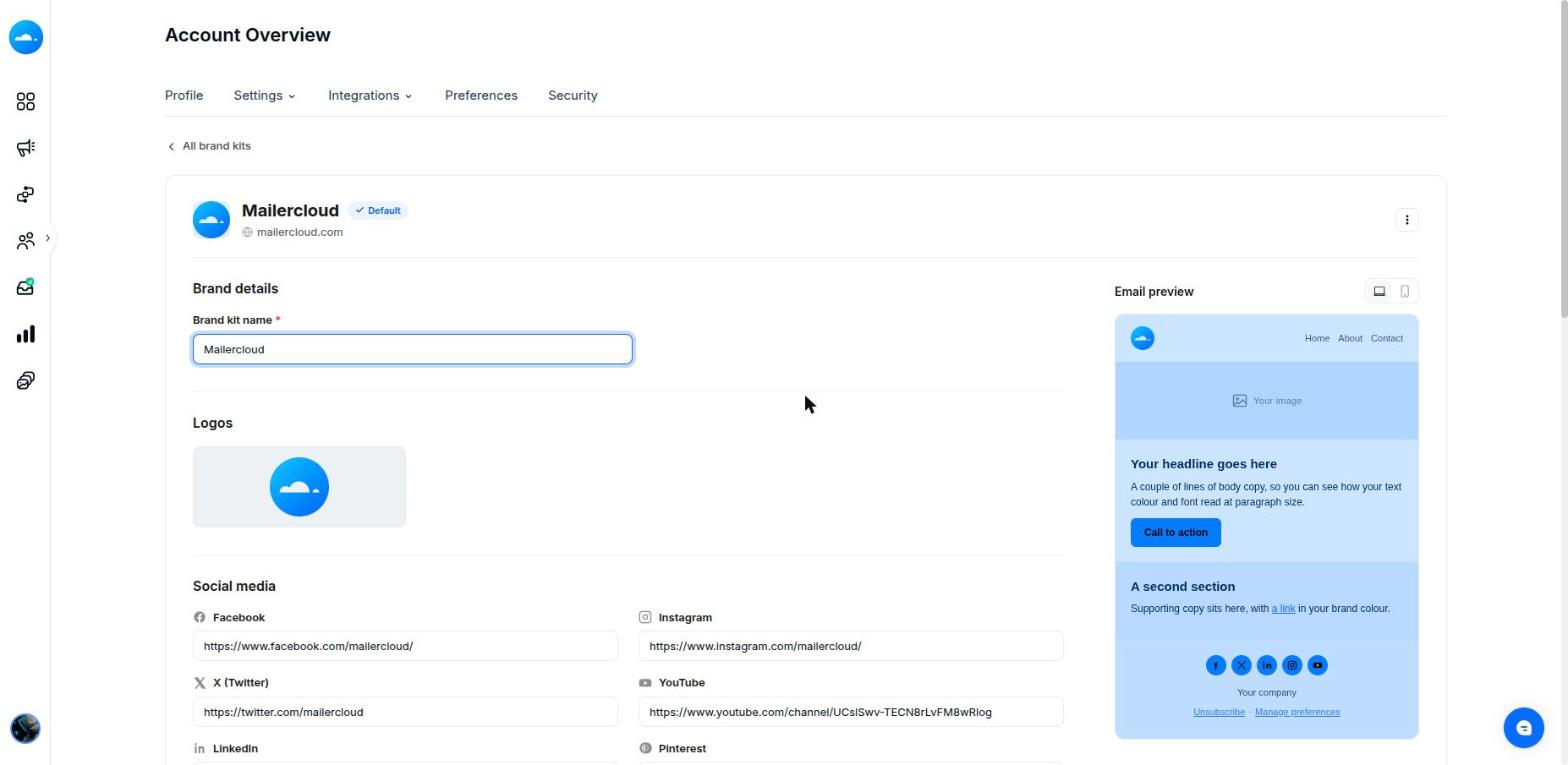The width and height of the screenshot is (1568, 765).
Task: Click the Facebook URL input field
Action: point(405,646)
